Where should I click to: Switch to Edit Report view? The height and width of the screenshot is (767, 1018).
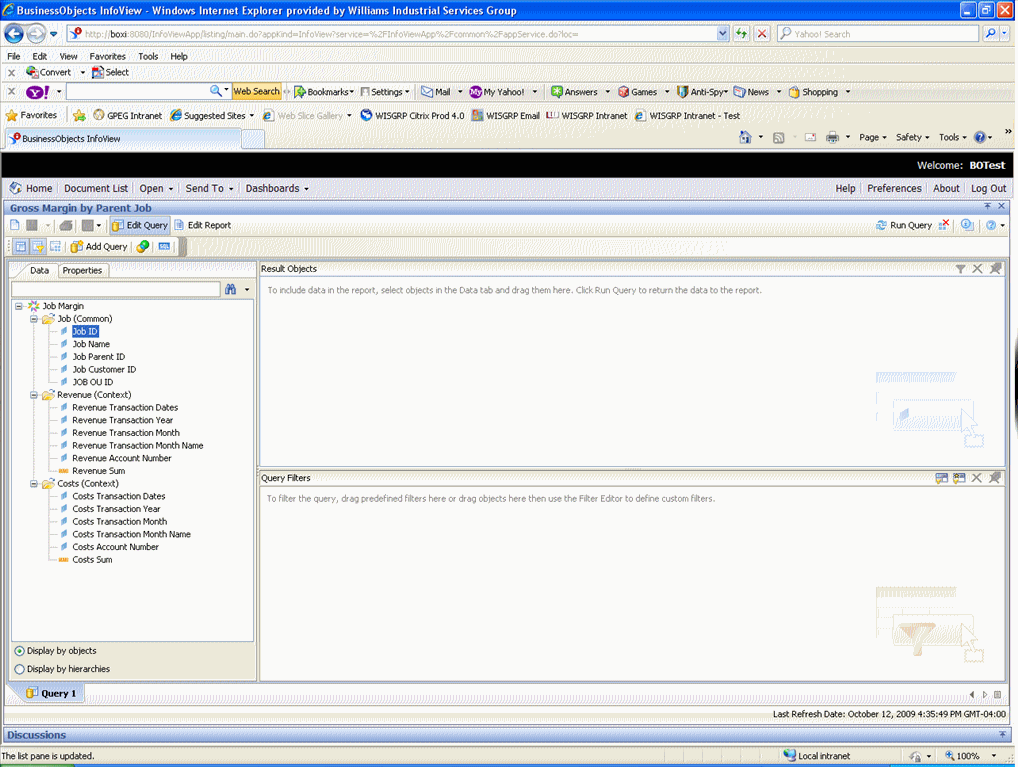203,225
